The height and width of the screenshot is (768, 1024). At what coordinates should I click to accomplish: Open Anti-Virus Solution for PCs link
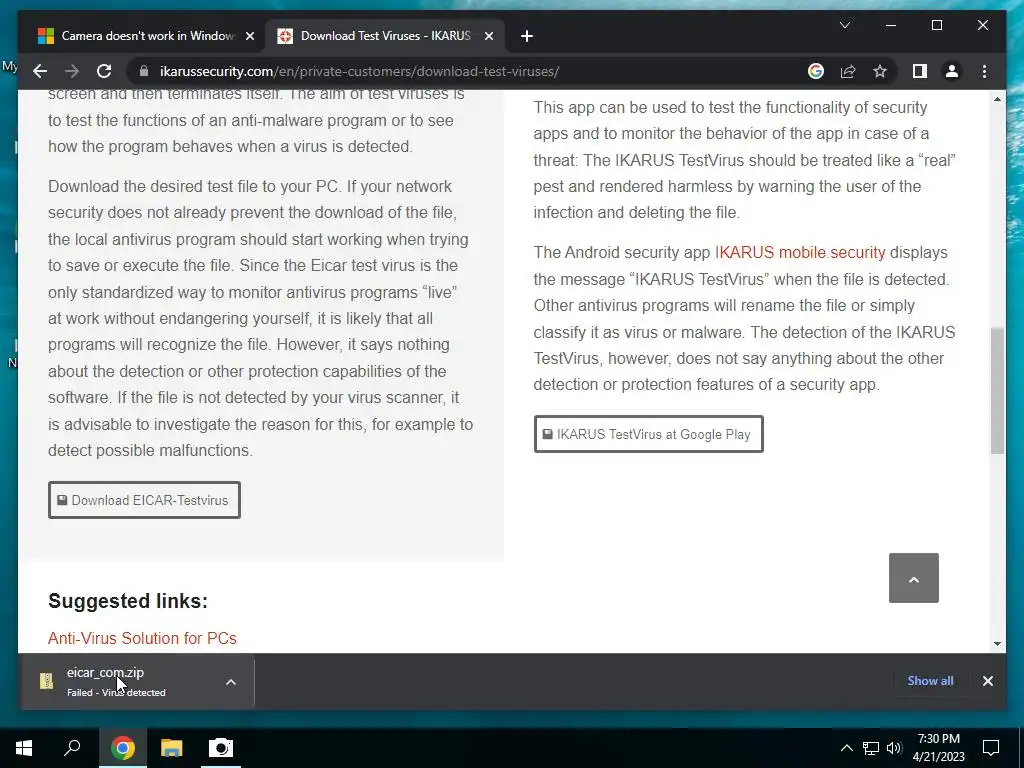(x=142, y=638)
